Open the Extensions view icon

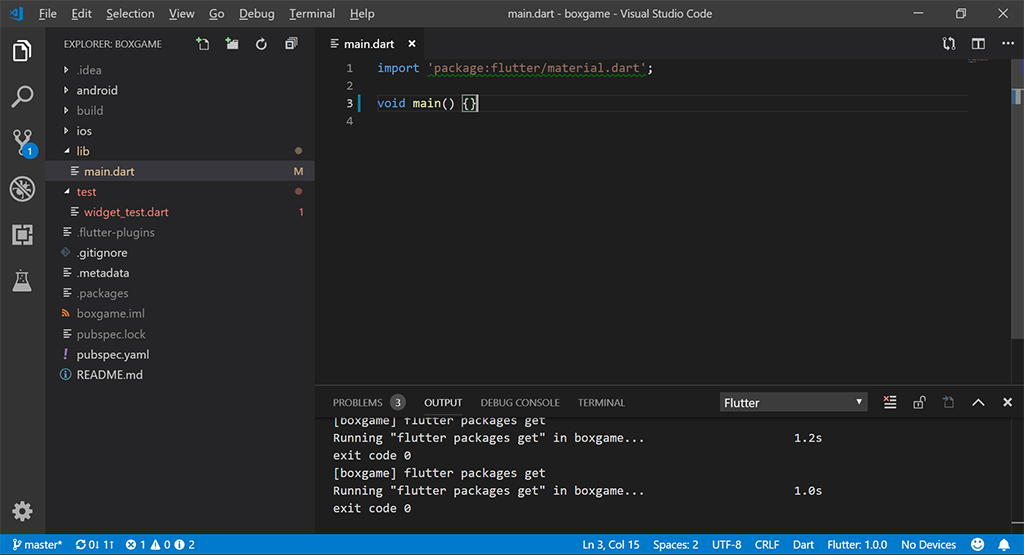click(x=22, y=235)
